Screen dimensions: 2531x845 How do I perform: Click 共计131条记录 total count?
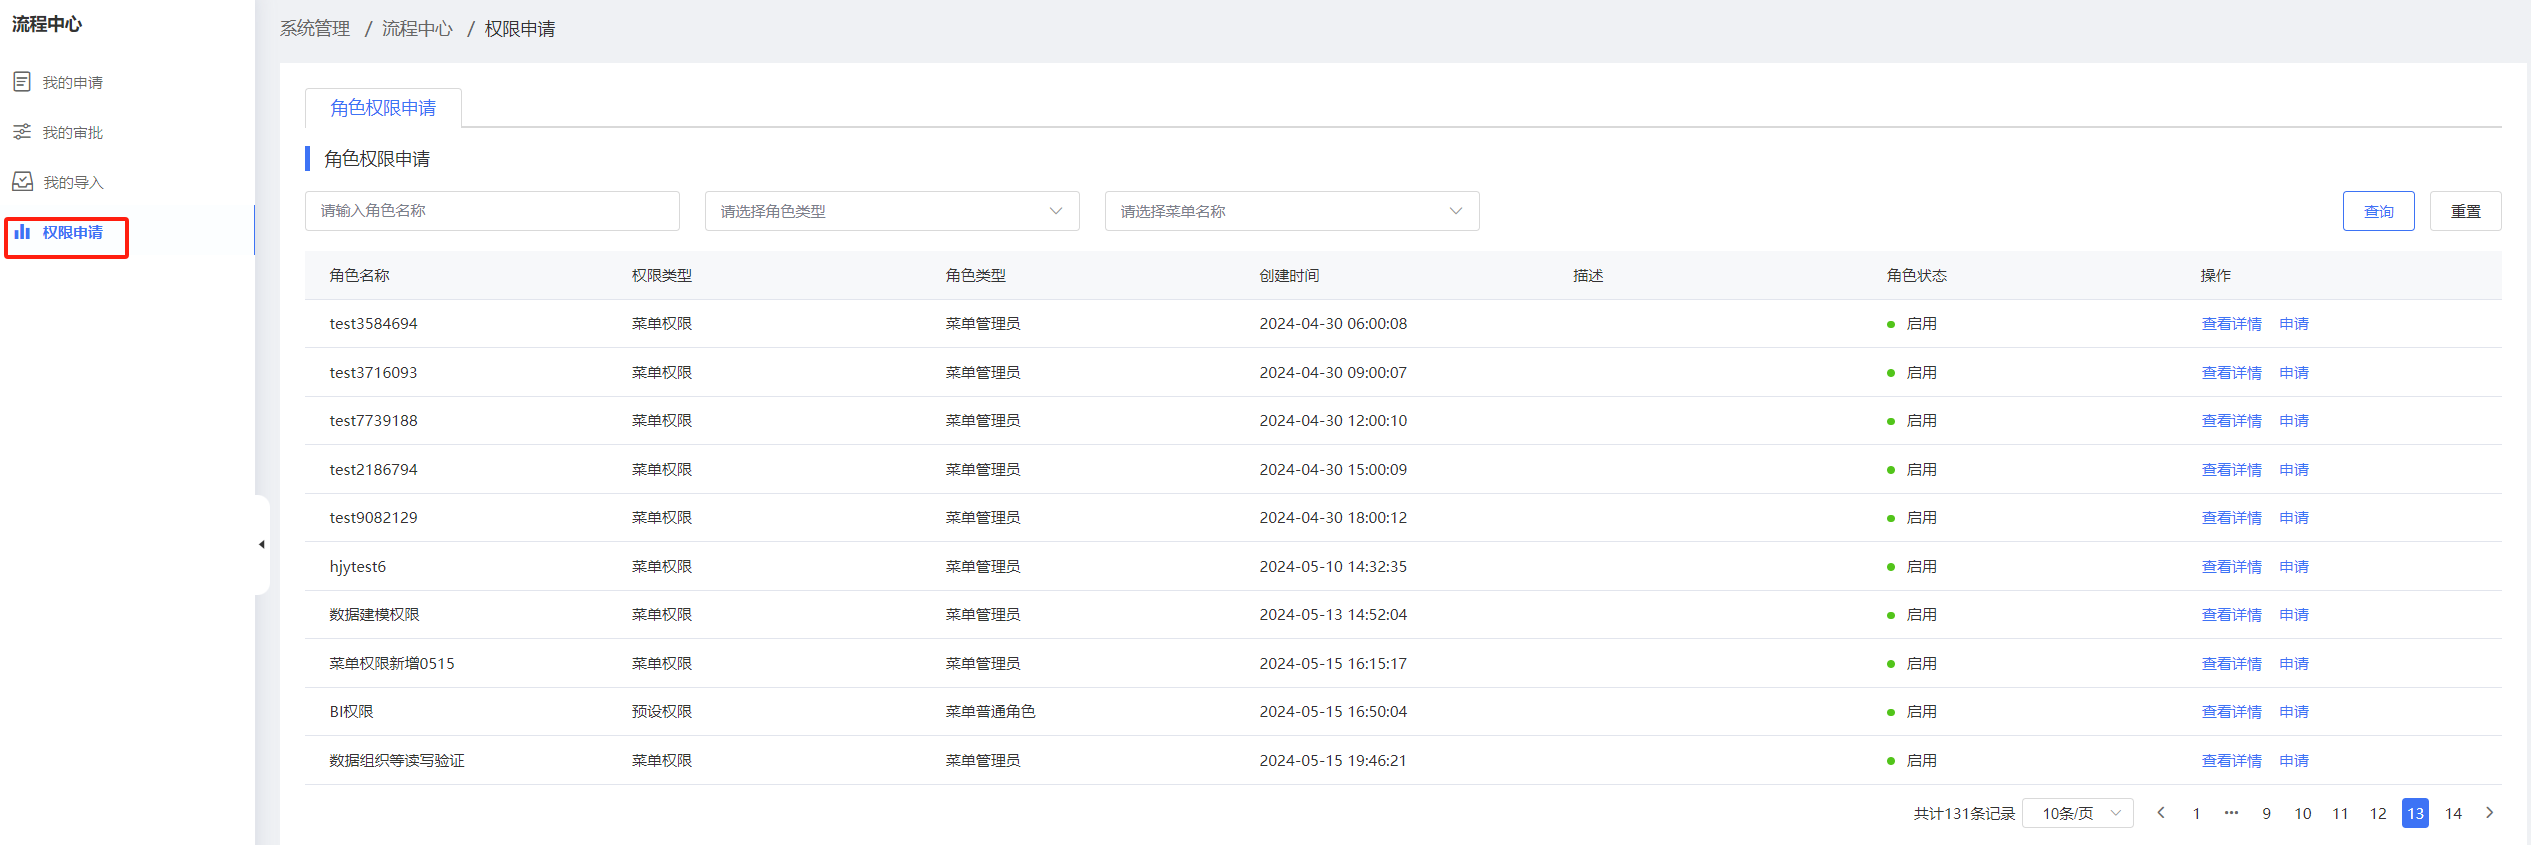click(x=1964, y=814)
